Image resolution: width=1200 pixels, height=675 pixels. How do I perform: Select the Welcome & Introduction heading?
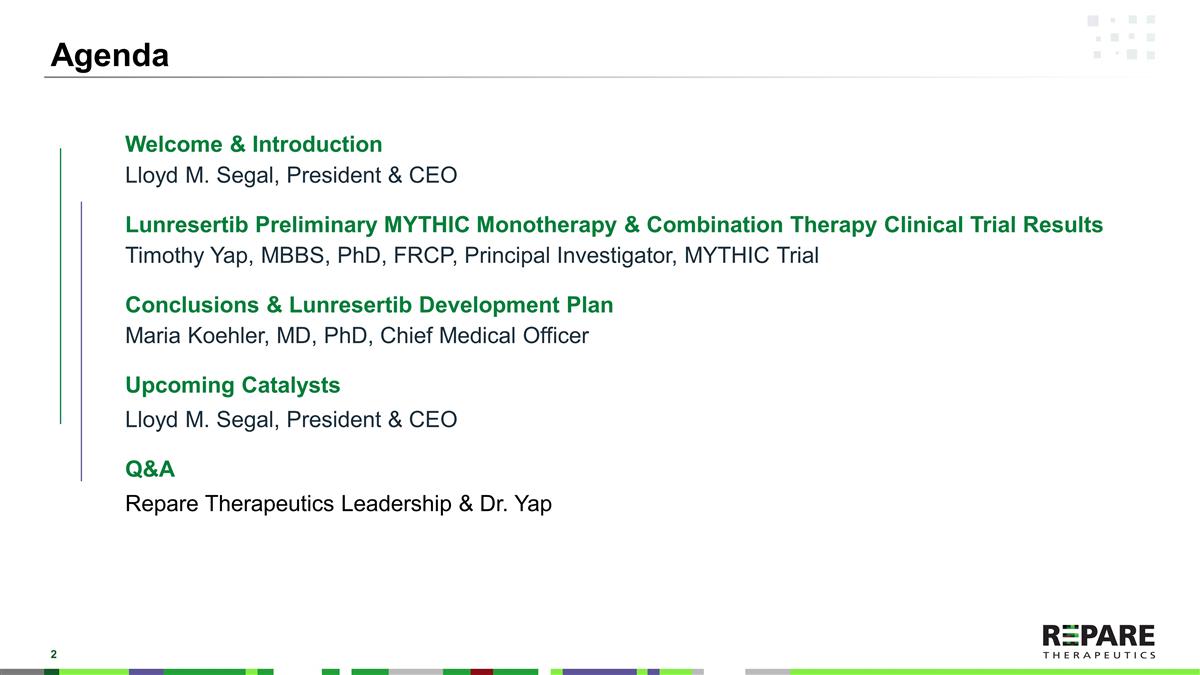click(253, 144)
